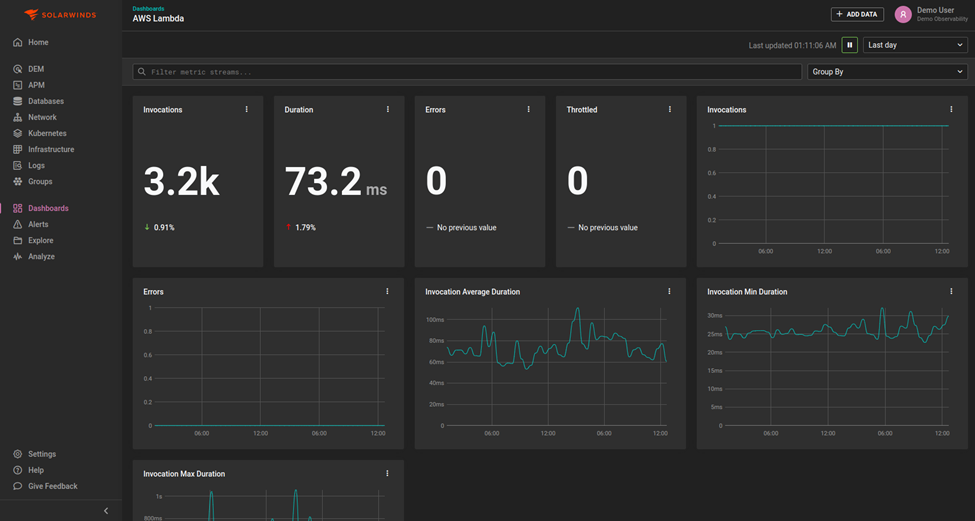
Task: Click the AWS Lambda dashboard title
Action: pos(158,19)
